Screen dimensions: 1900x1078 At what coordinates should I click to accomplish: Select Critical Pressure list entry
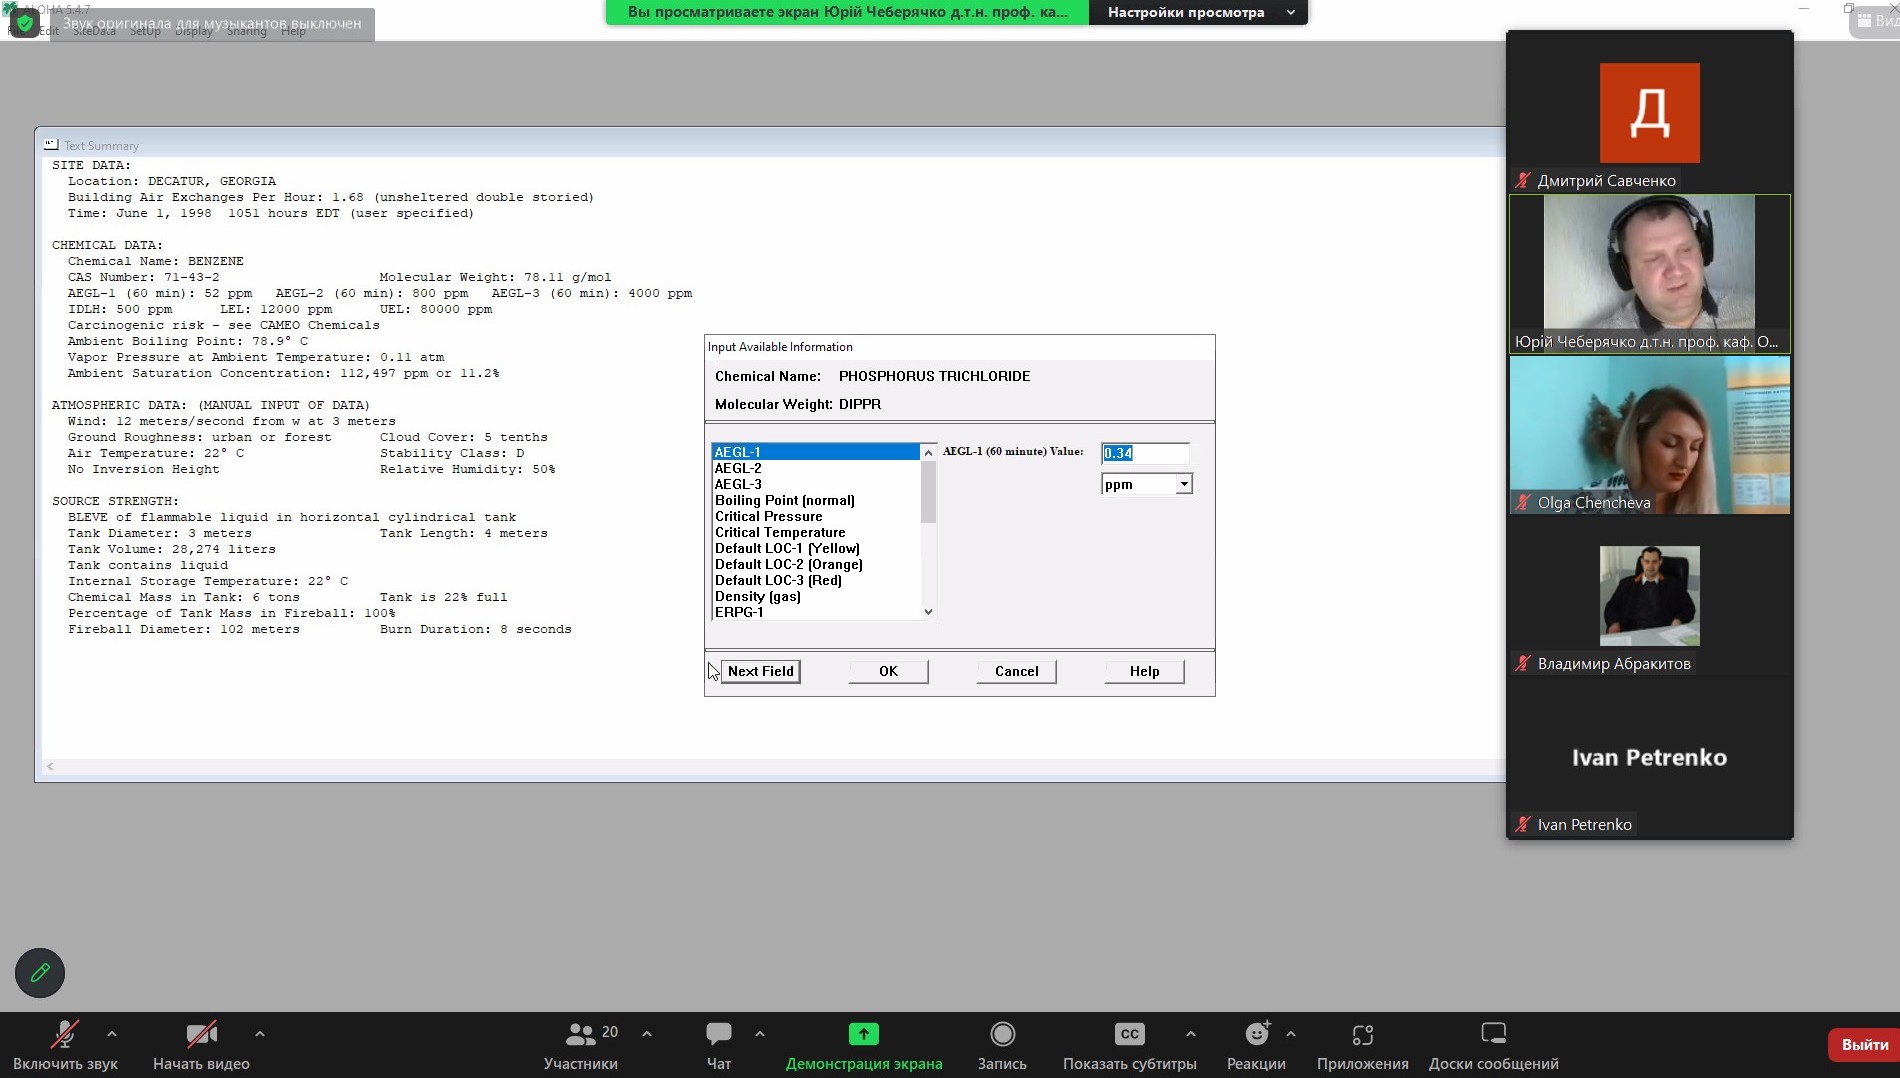click(815, 516)
